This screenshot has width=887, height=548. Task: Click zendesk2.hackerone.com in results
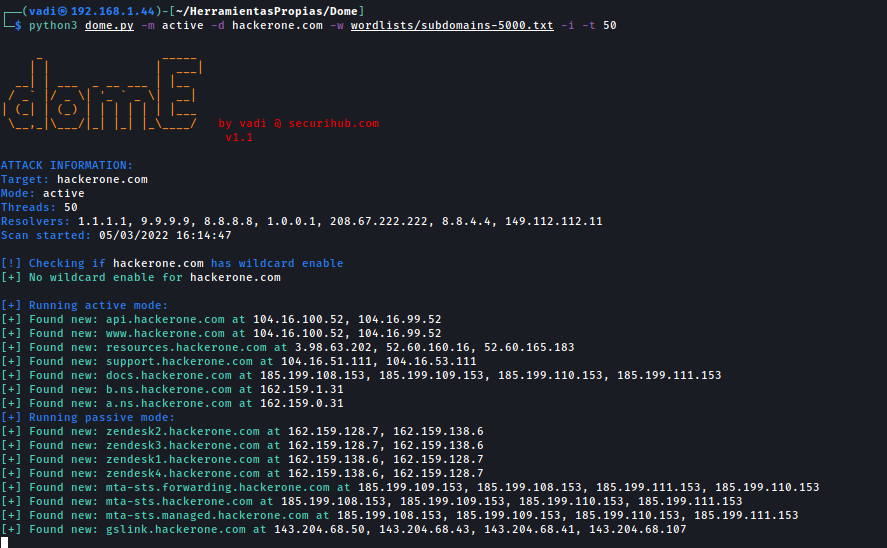click(183, 432)
